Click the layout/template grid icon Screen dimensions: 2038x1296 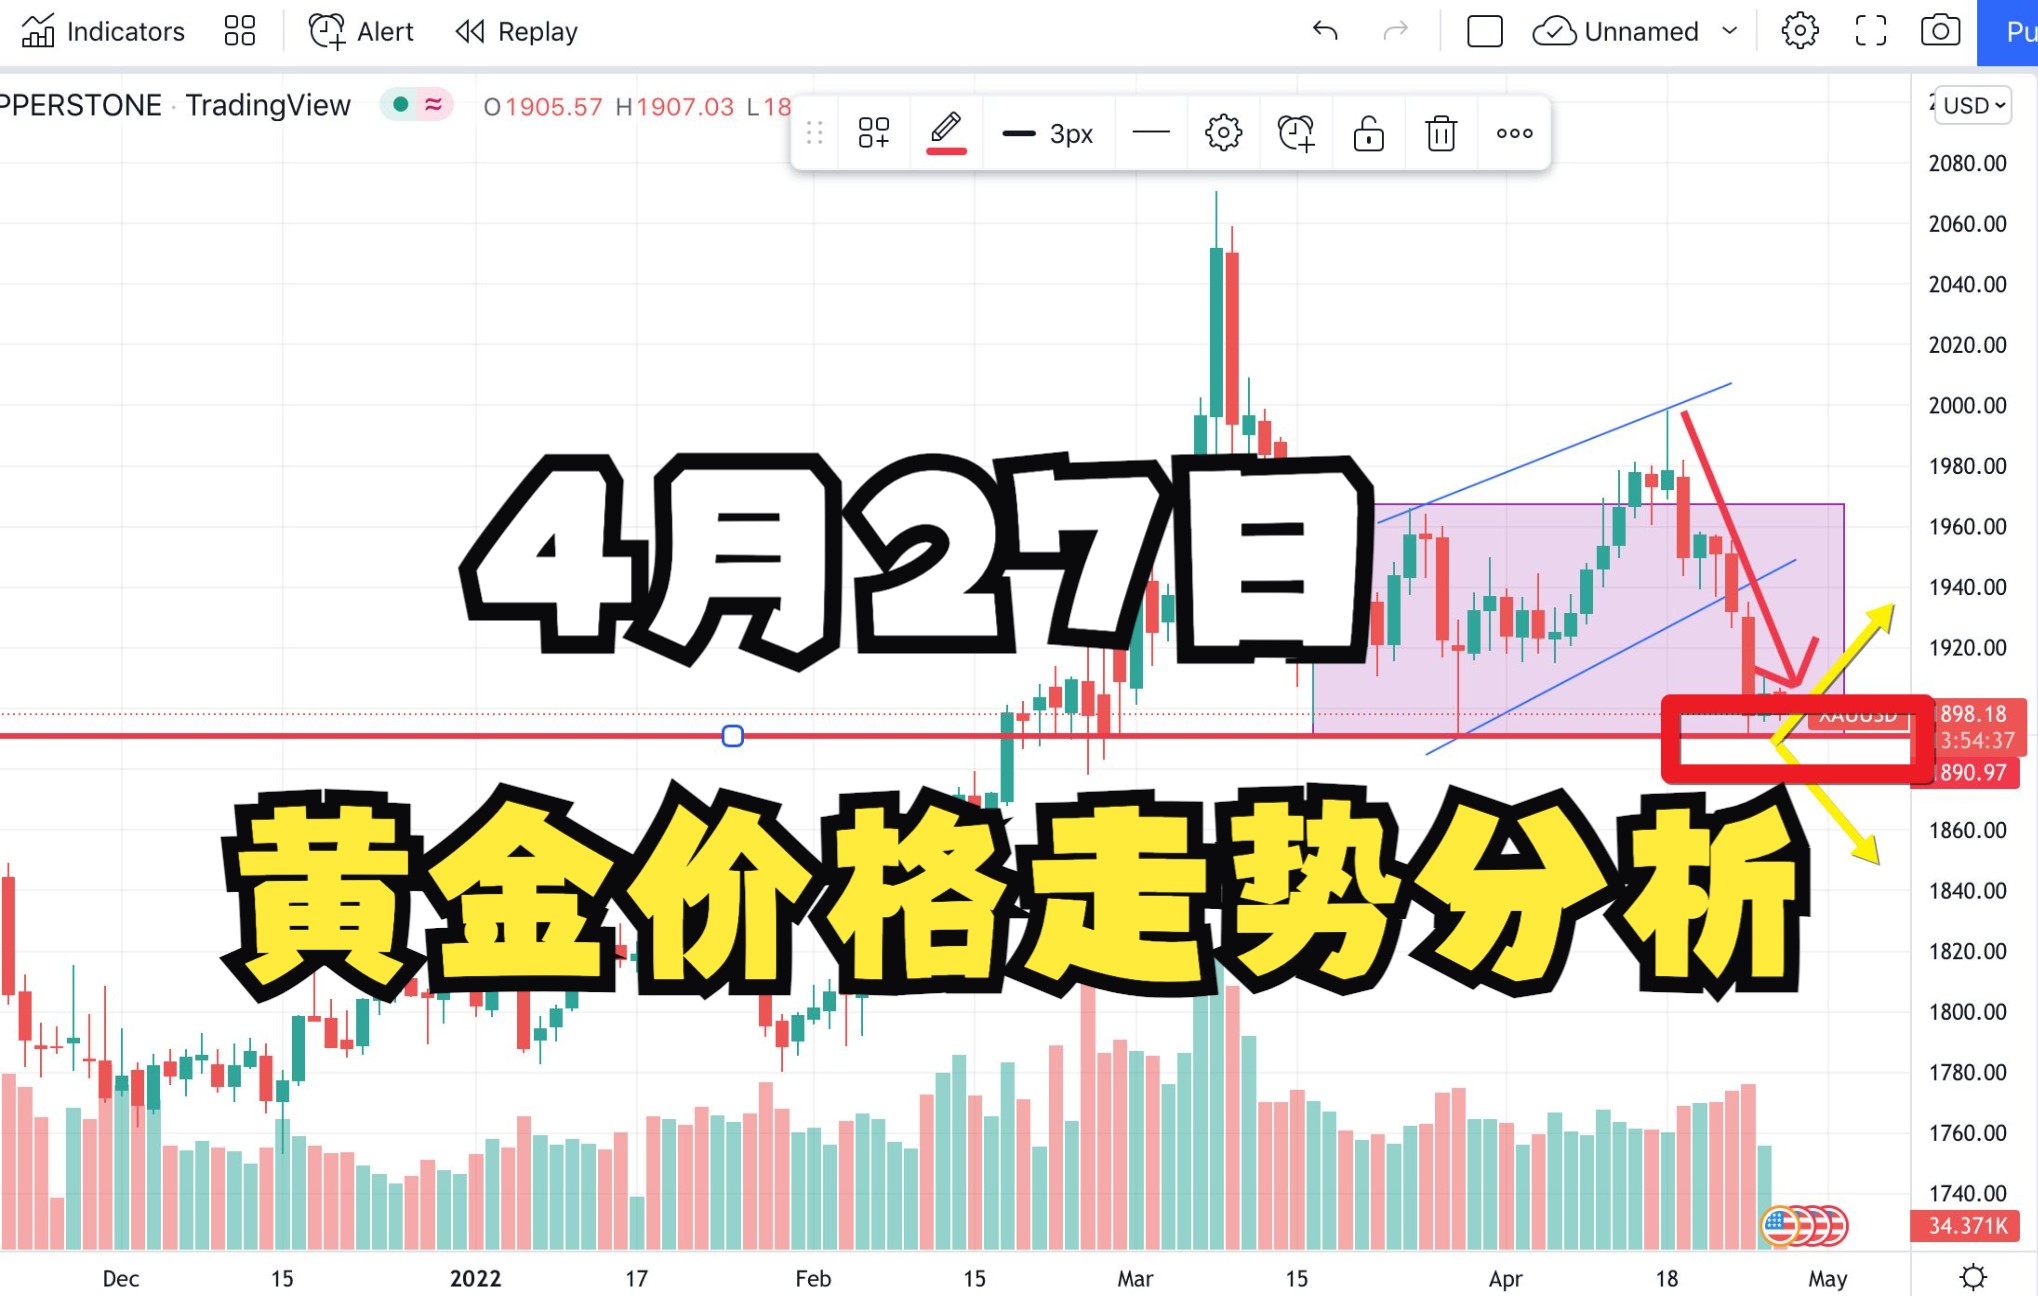click(x=236, y=30)
